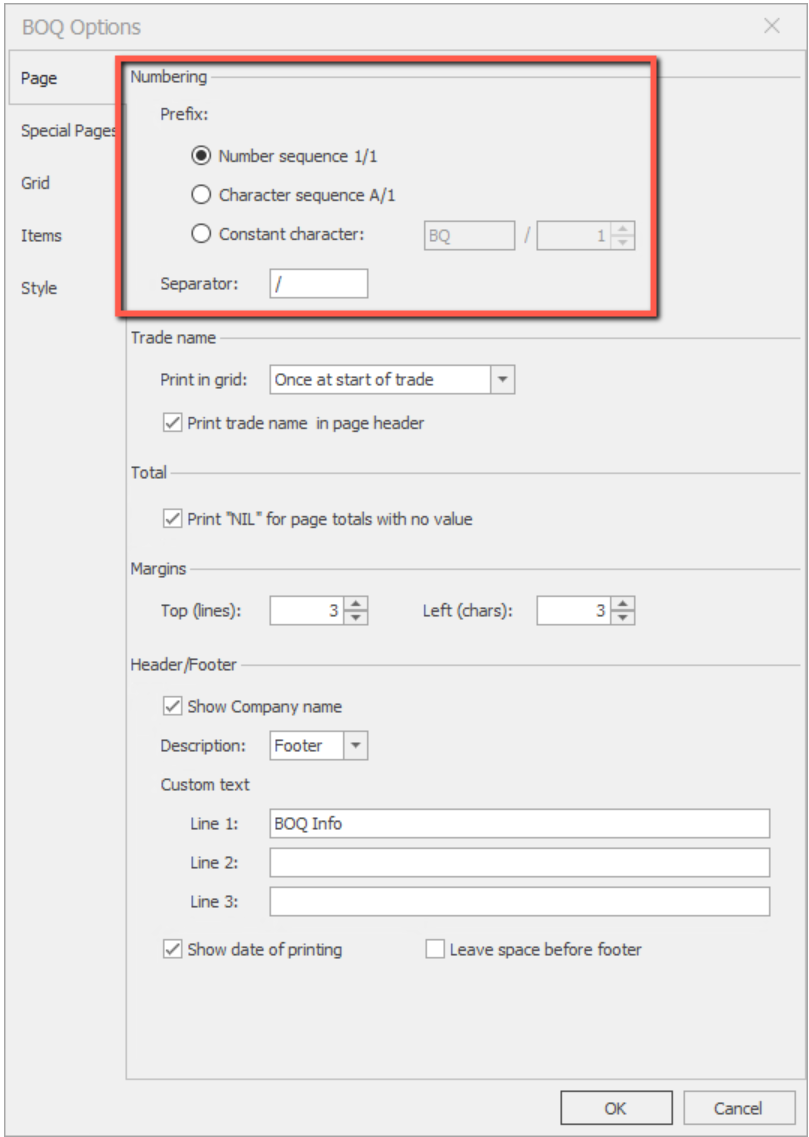
Task: Uncheck Print "NIL" for page totals
Action: tap(171, 519)
